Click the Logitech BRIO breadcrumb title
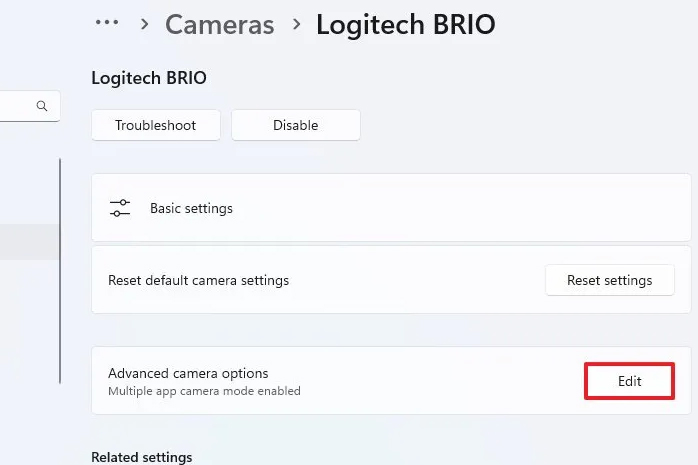 point(405,24)
